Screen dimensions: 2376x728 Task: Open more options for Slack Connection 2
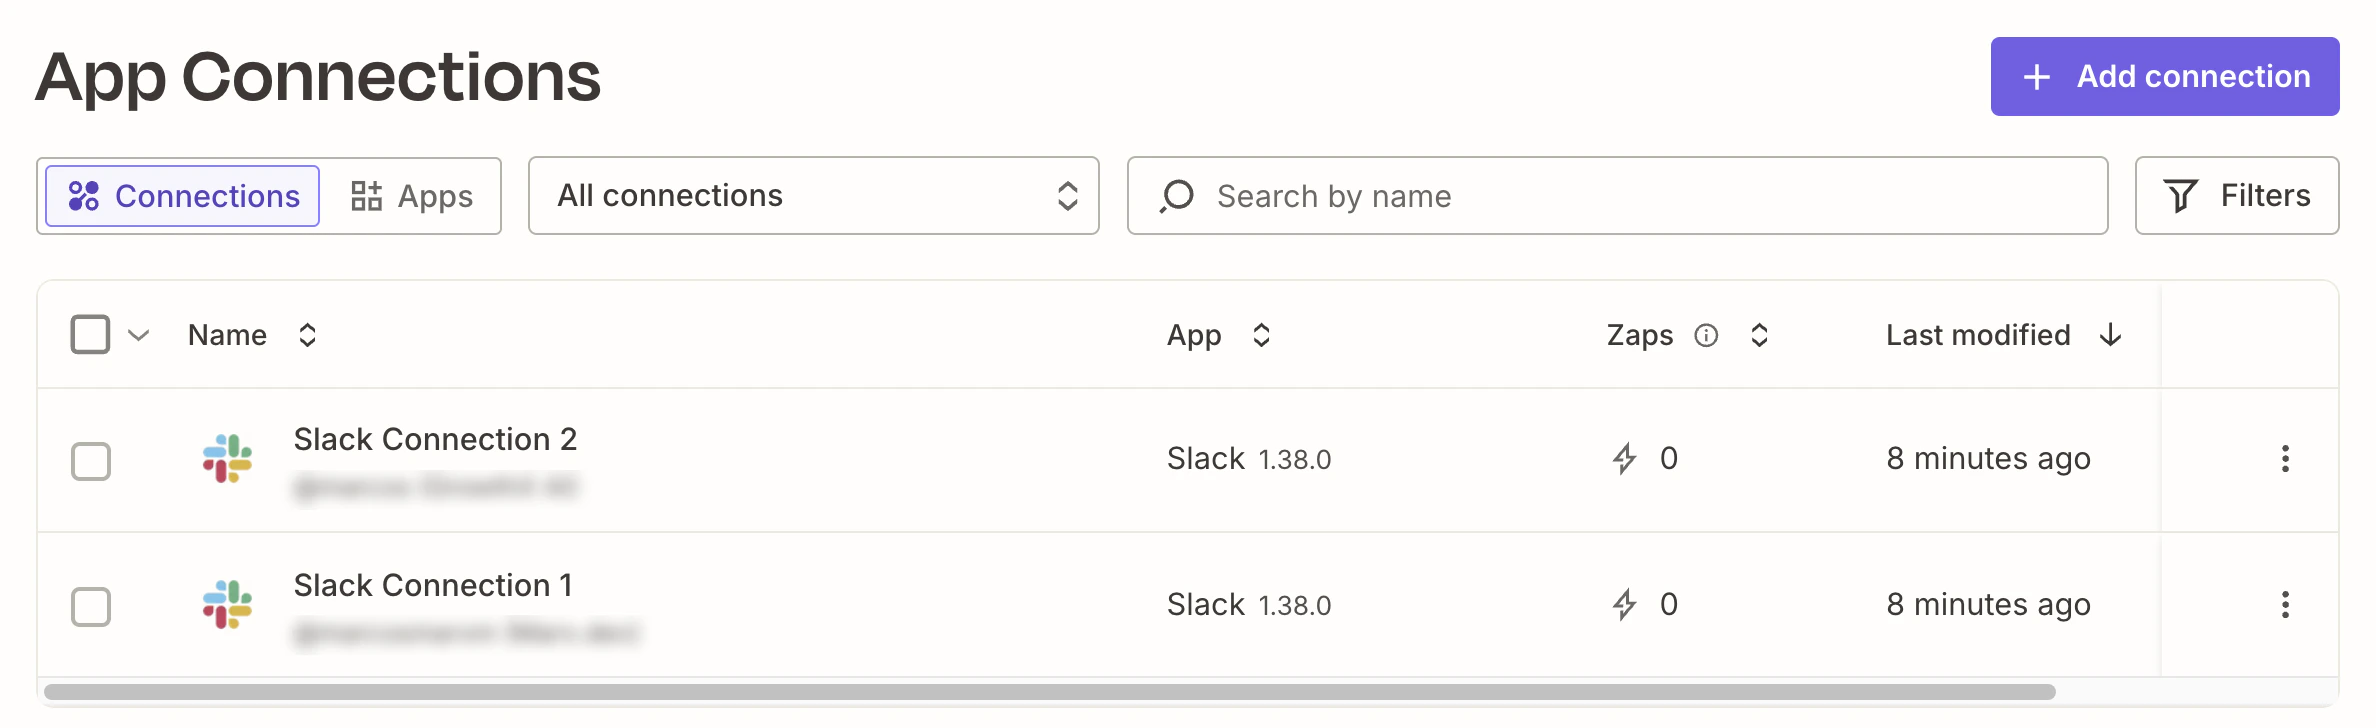[2285, 459]
